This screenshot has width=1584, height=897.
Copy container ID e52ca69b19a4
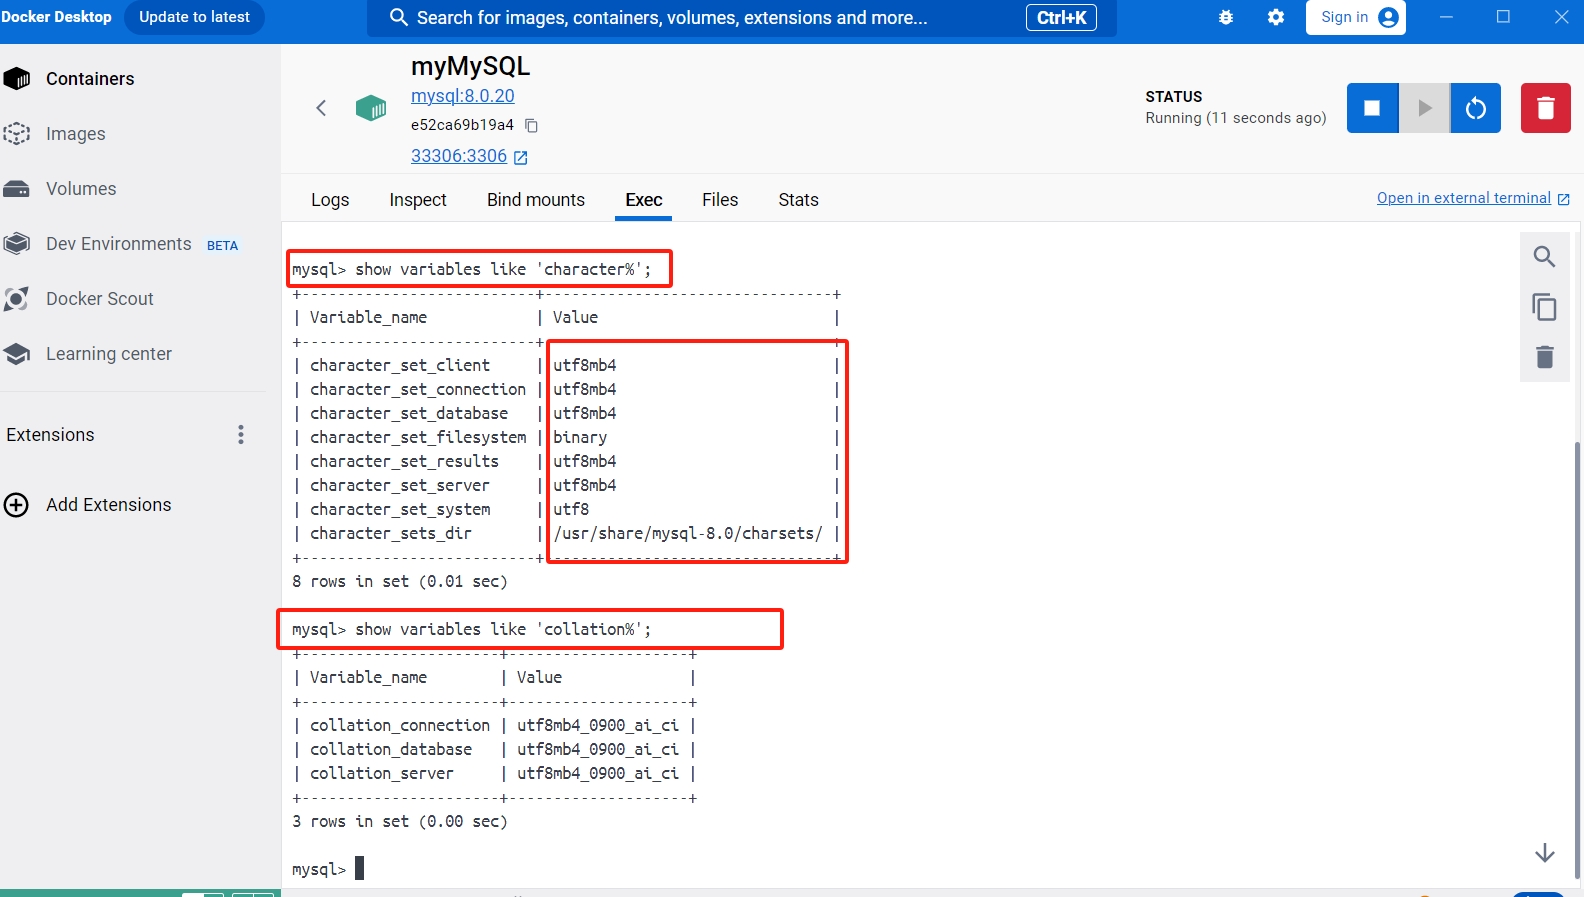pyautogui.click(x=532, y=125)
